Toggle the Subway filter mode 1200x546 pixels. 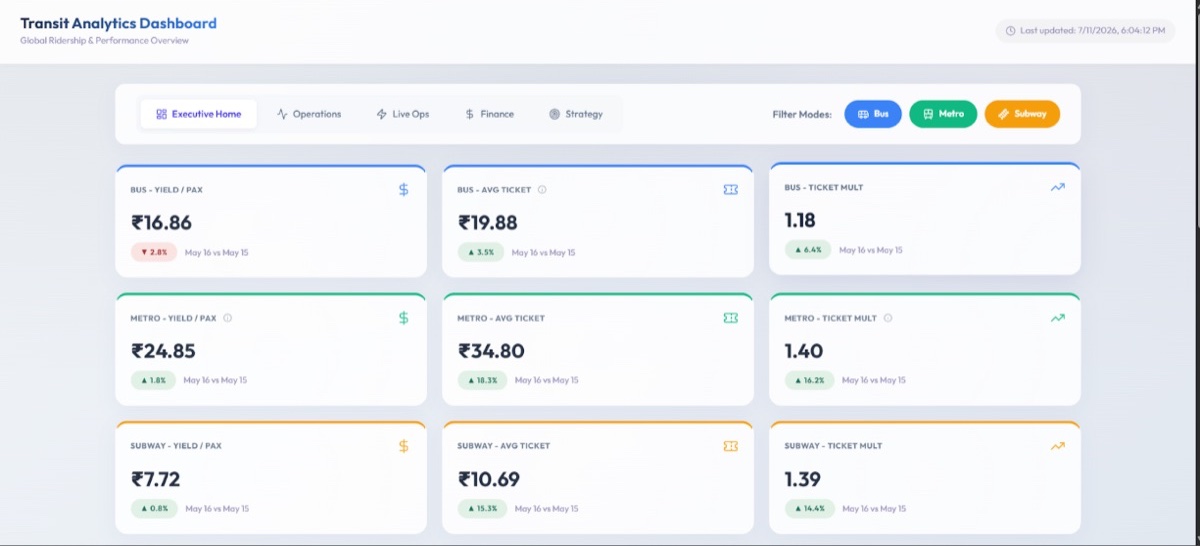click(1022, 114)
